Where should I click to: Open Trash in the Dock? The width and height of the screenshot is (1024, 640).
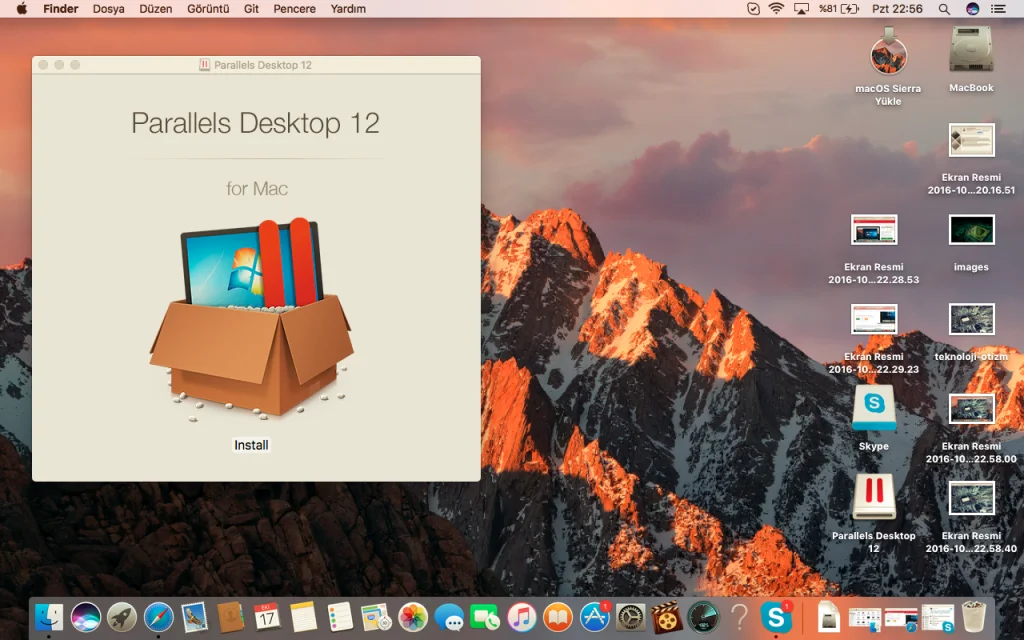[974, 617]
